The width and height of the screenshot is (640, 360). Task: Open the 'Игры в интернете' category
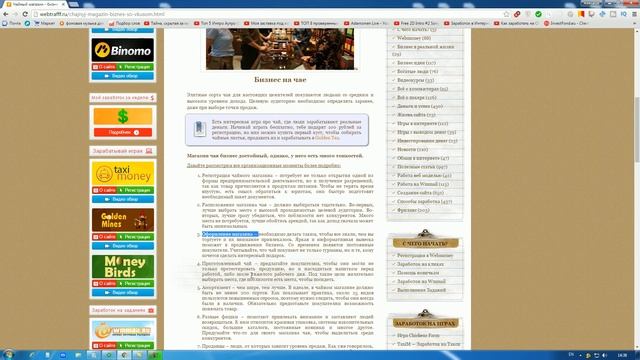[x=422, y=123]
